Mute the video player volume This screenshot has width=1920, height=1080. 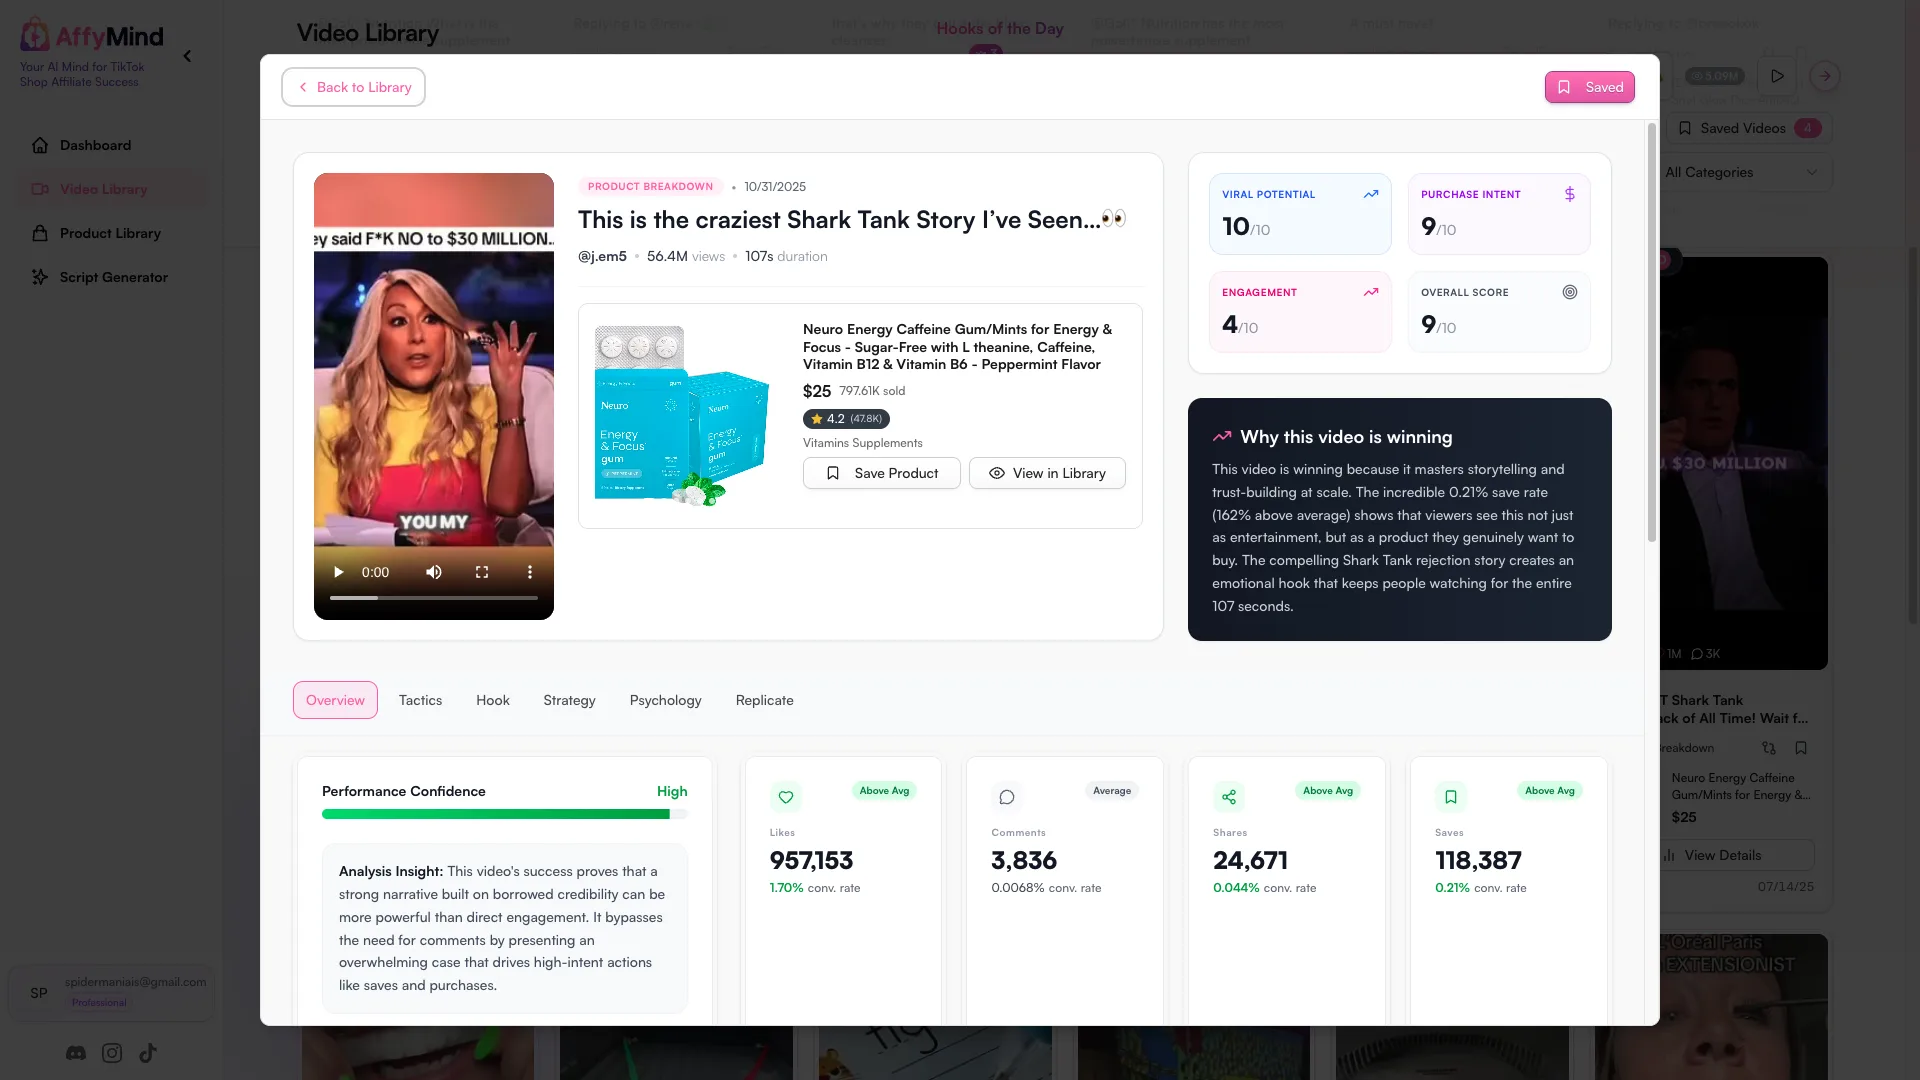point(434,572)
